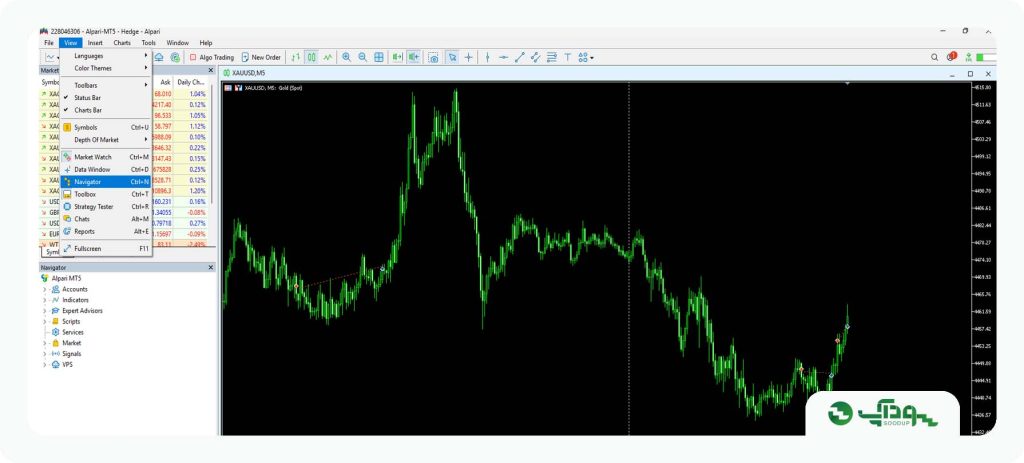Open the Insert menu
Viewport: 1024px width, 463px height.
[95, 42]
